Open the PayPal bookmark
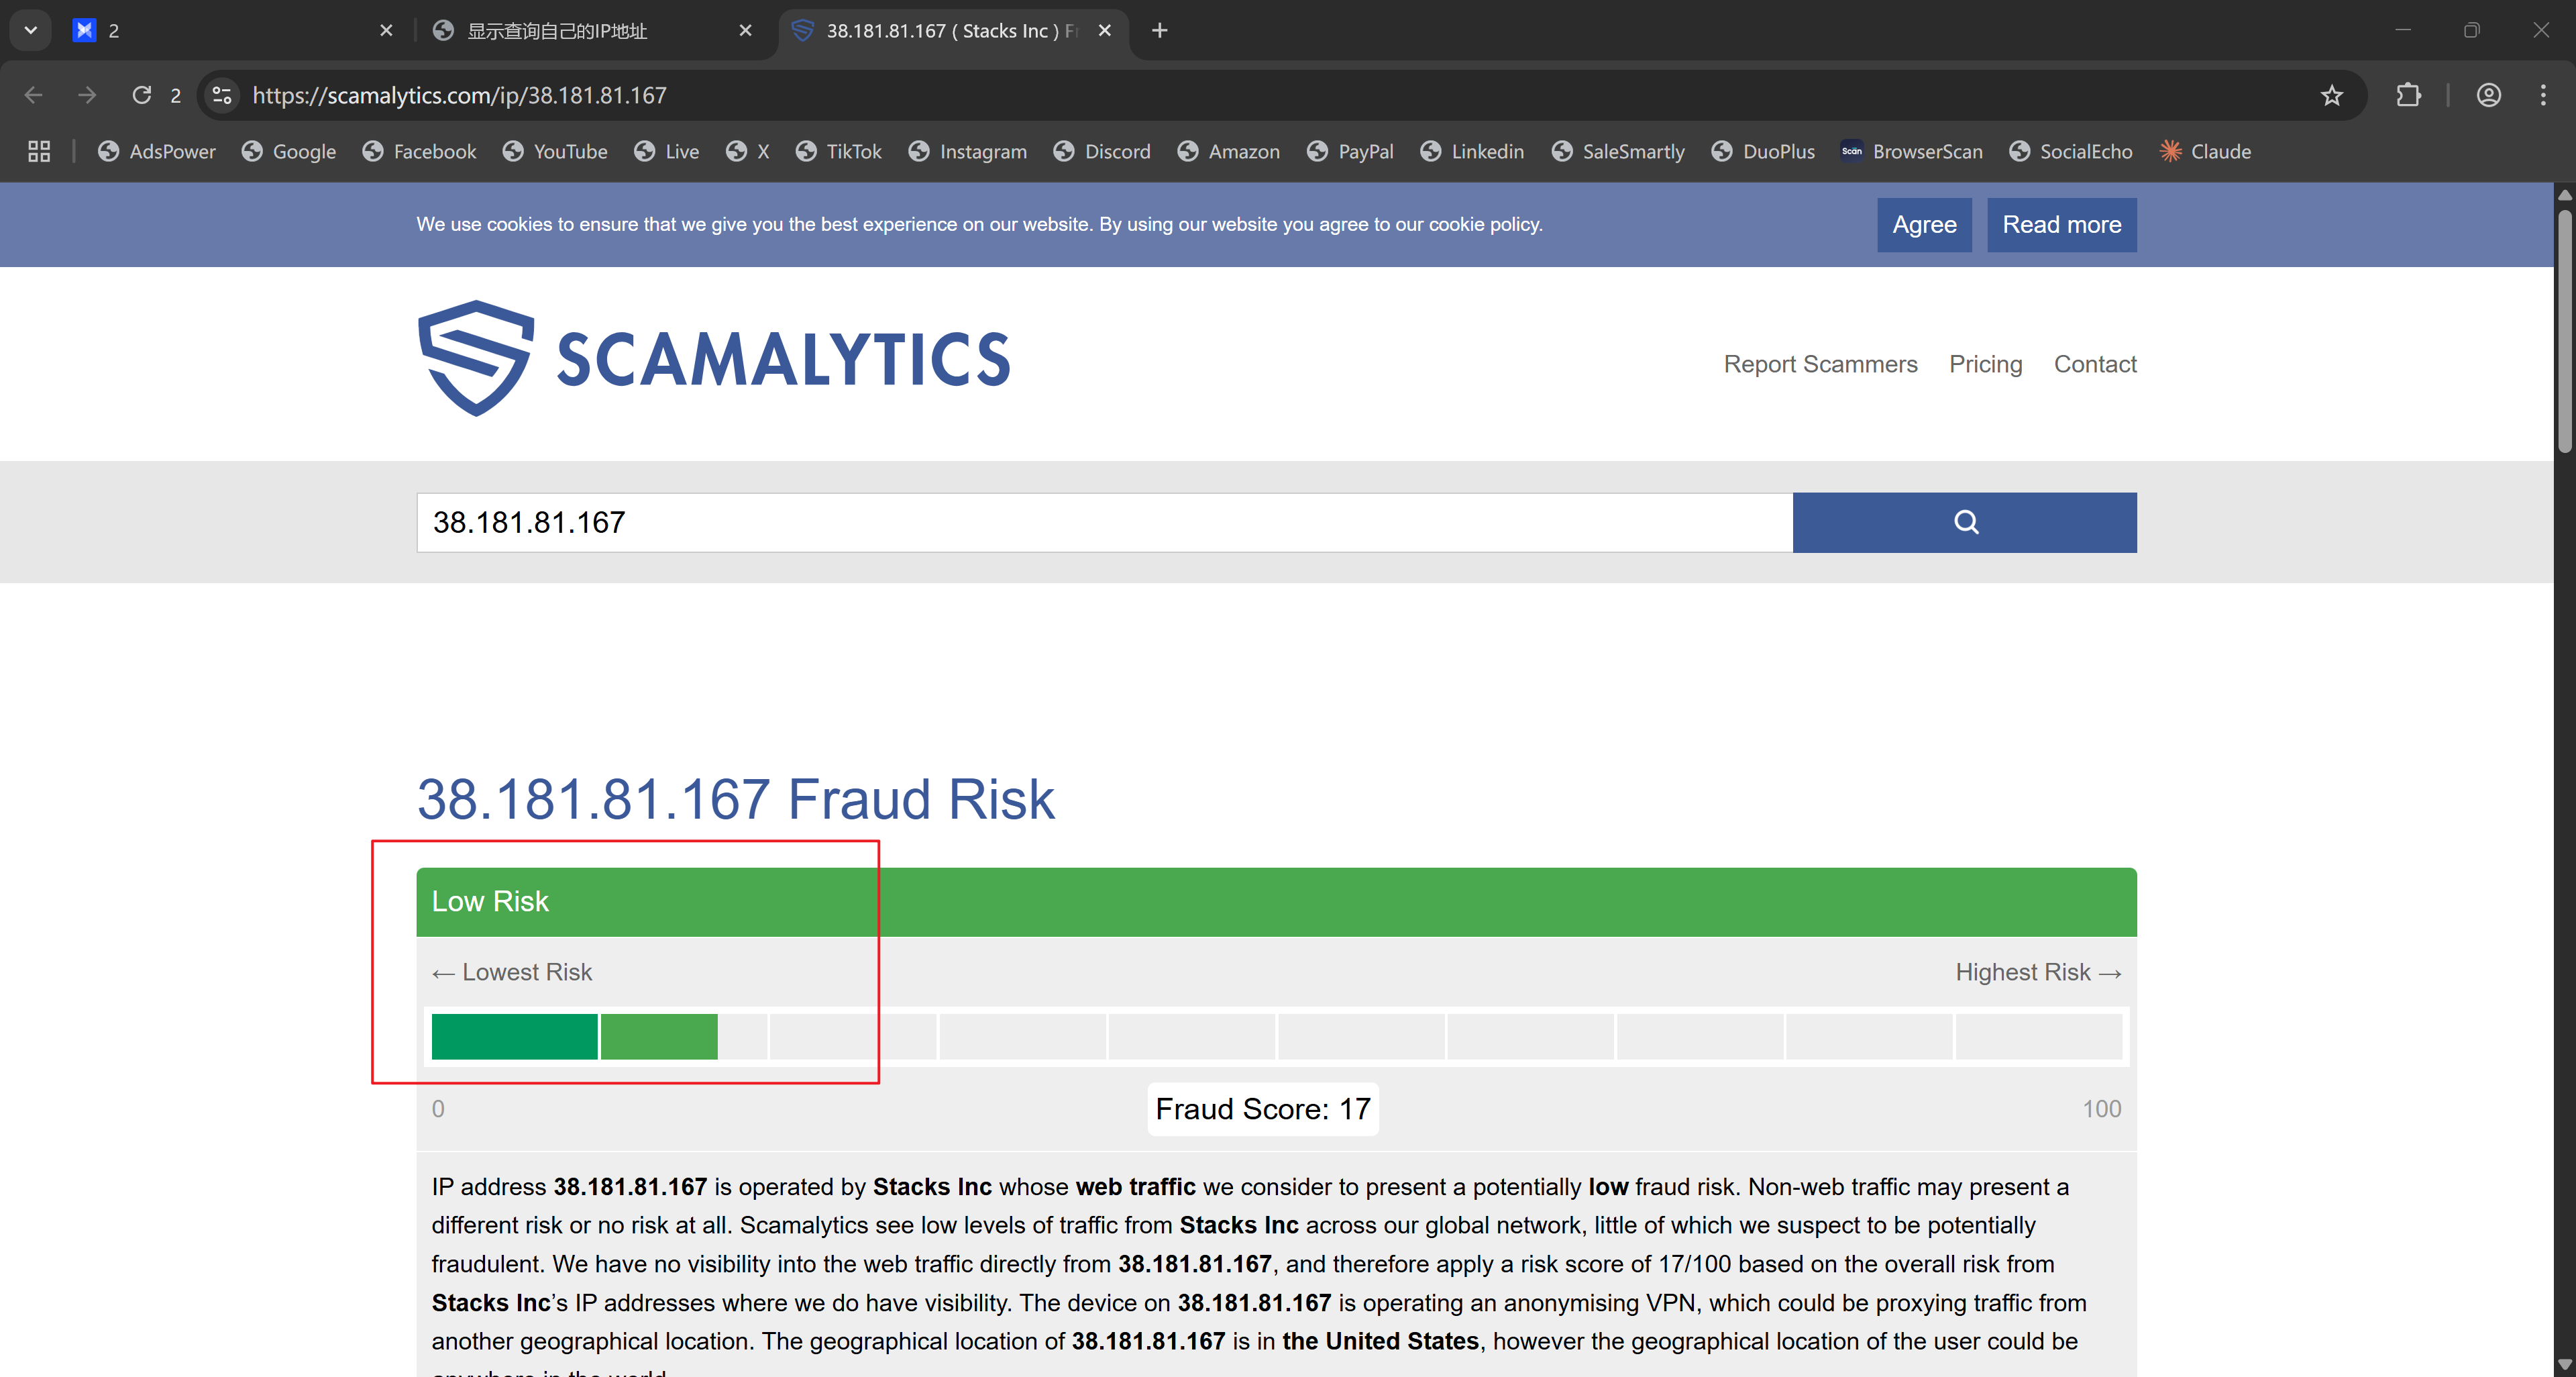2576x1377 pixels. pos(1351,151)
